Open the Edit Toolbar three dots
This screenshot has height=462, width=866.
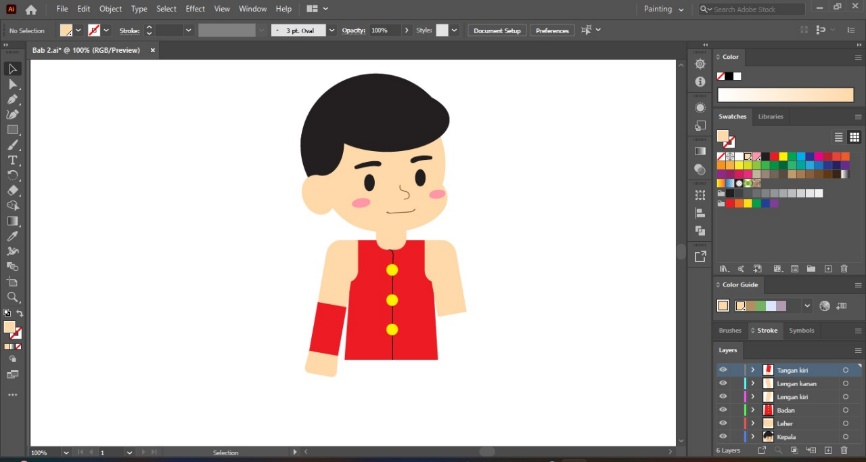click(x=12, y=395)
